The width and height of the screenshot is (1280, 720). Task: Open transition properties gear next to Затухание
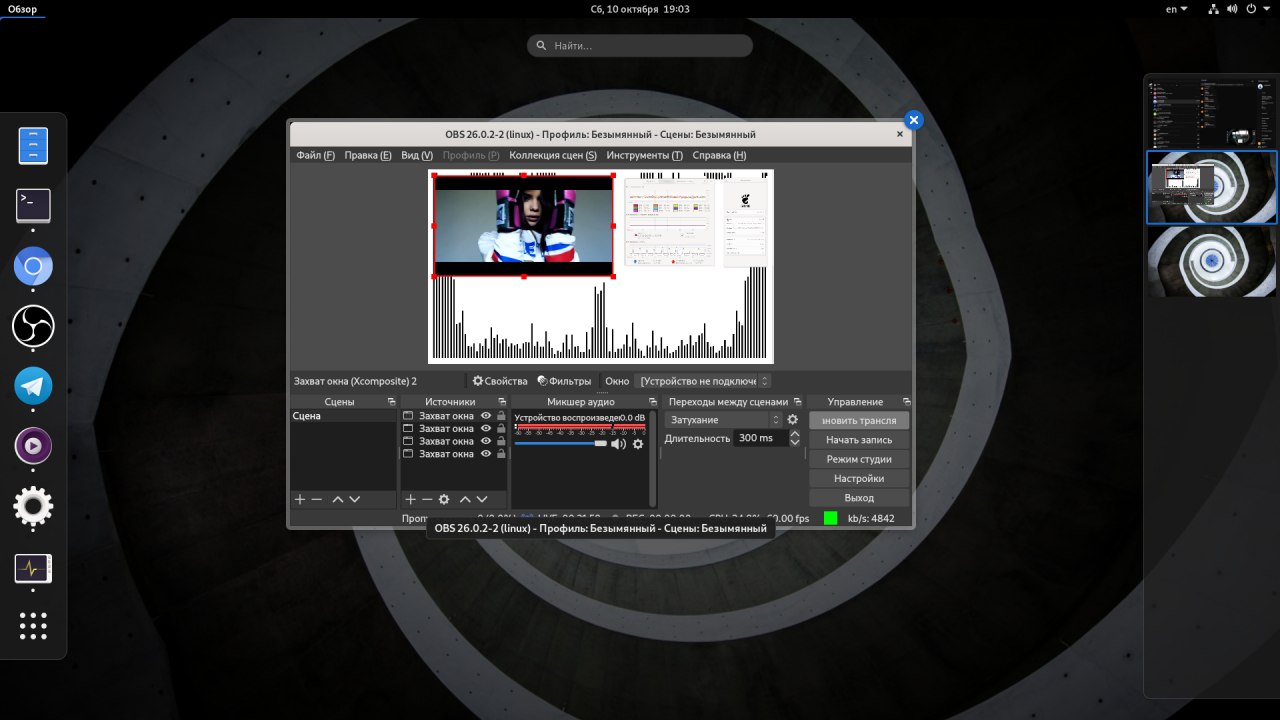click(x=793, y=420)
